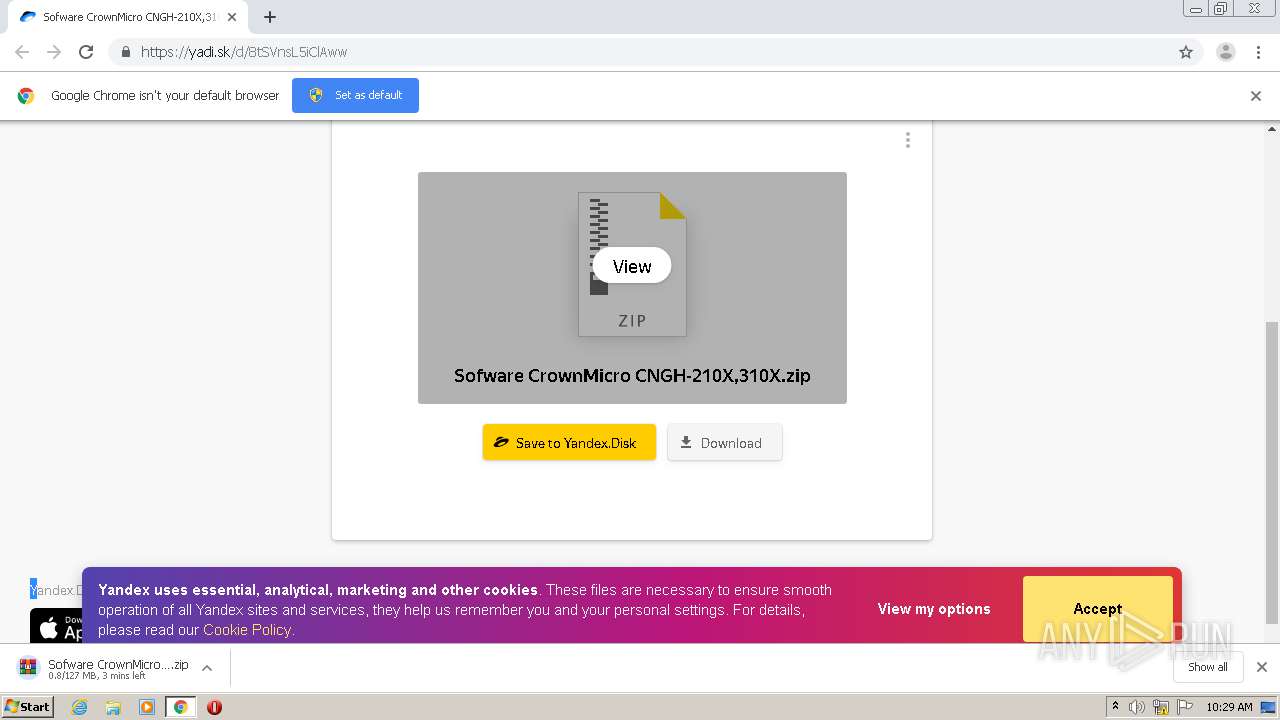Click the Chrome taskbar icon

(x=181, y=707)
